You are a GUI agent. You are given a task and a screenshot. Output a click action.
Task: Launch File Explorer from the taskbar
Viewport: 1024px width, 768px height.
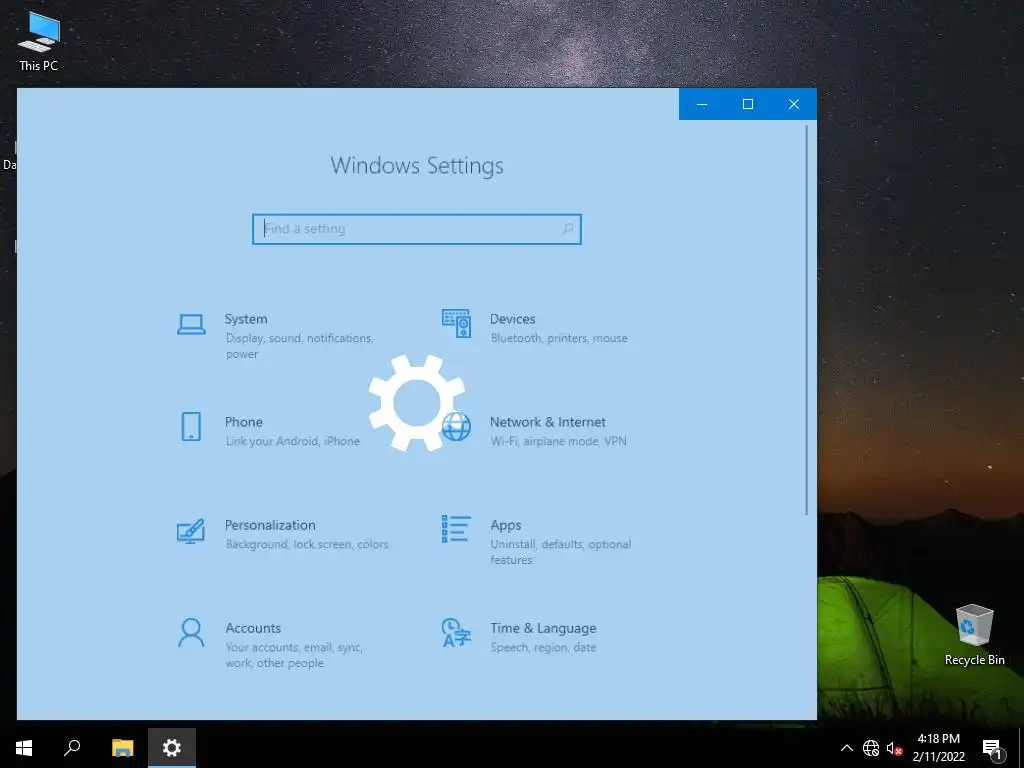coord(122,748)
